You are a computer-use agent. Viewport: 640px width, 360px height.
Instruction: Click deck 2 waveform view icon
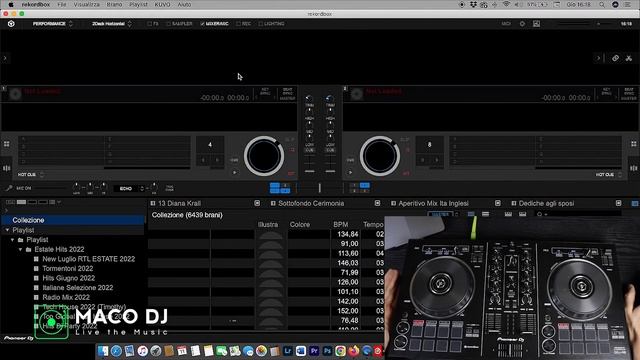pos(633,168)
